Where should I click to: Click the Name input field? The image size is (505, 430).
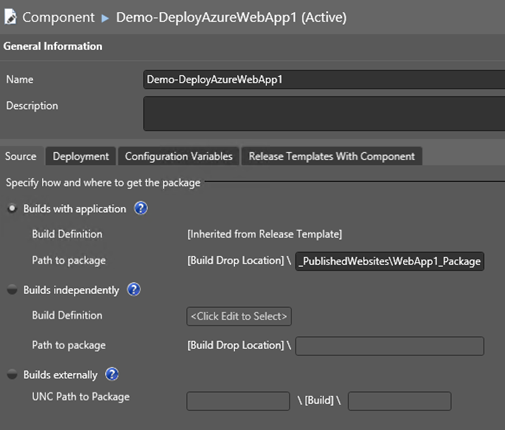point(324,79)
